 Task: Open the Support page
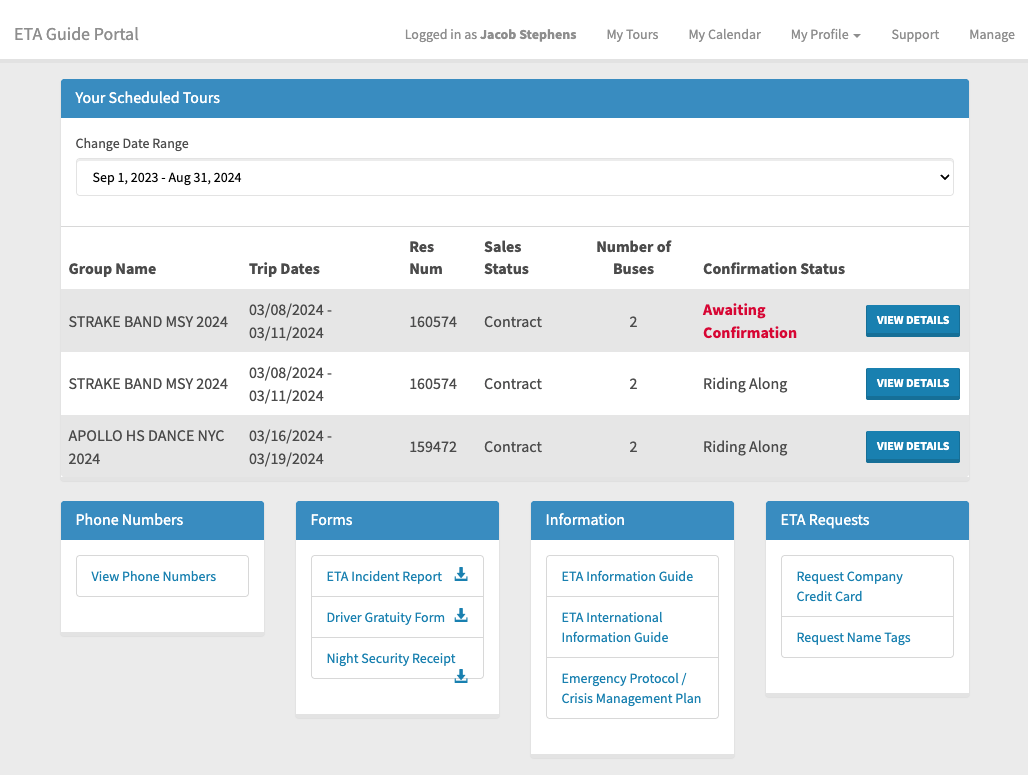[914, 34]
